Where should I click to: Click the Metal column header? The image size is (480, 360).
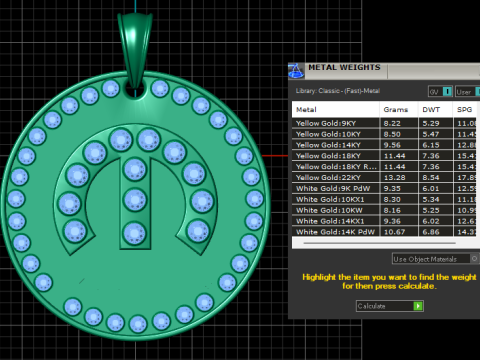336,110
